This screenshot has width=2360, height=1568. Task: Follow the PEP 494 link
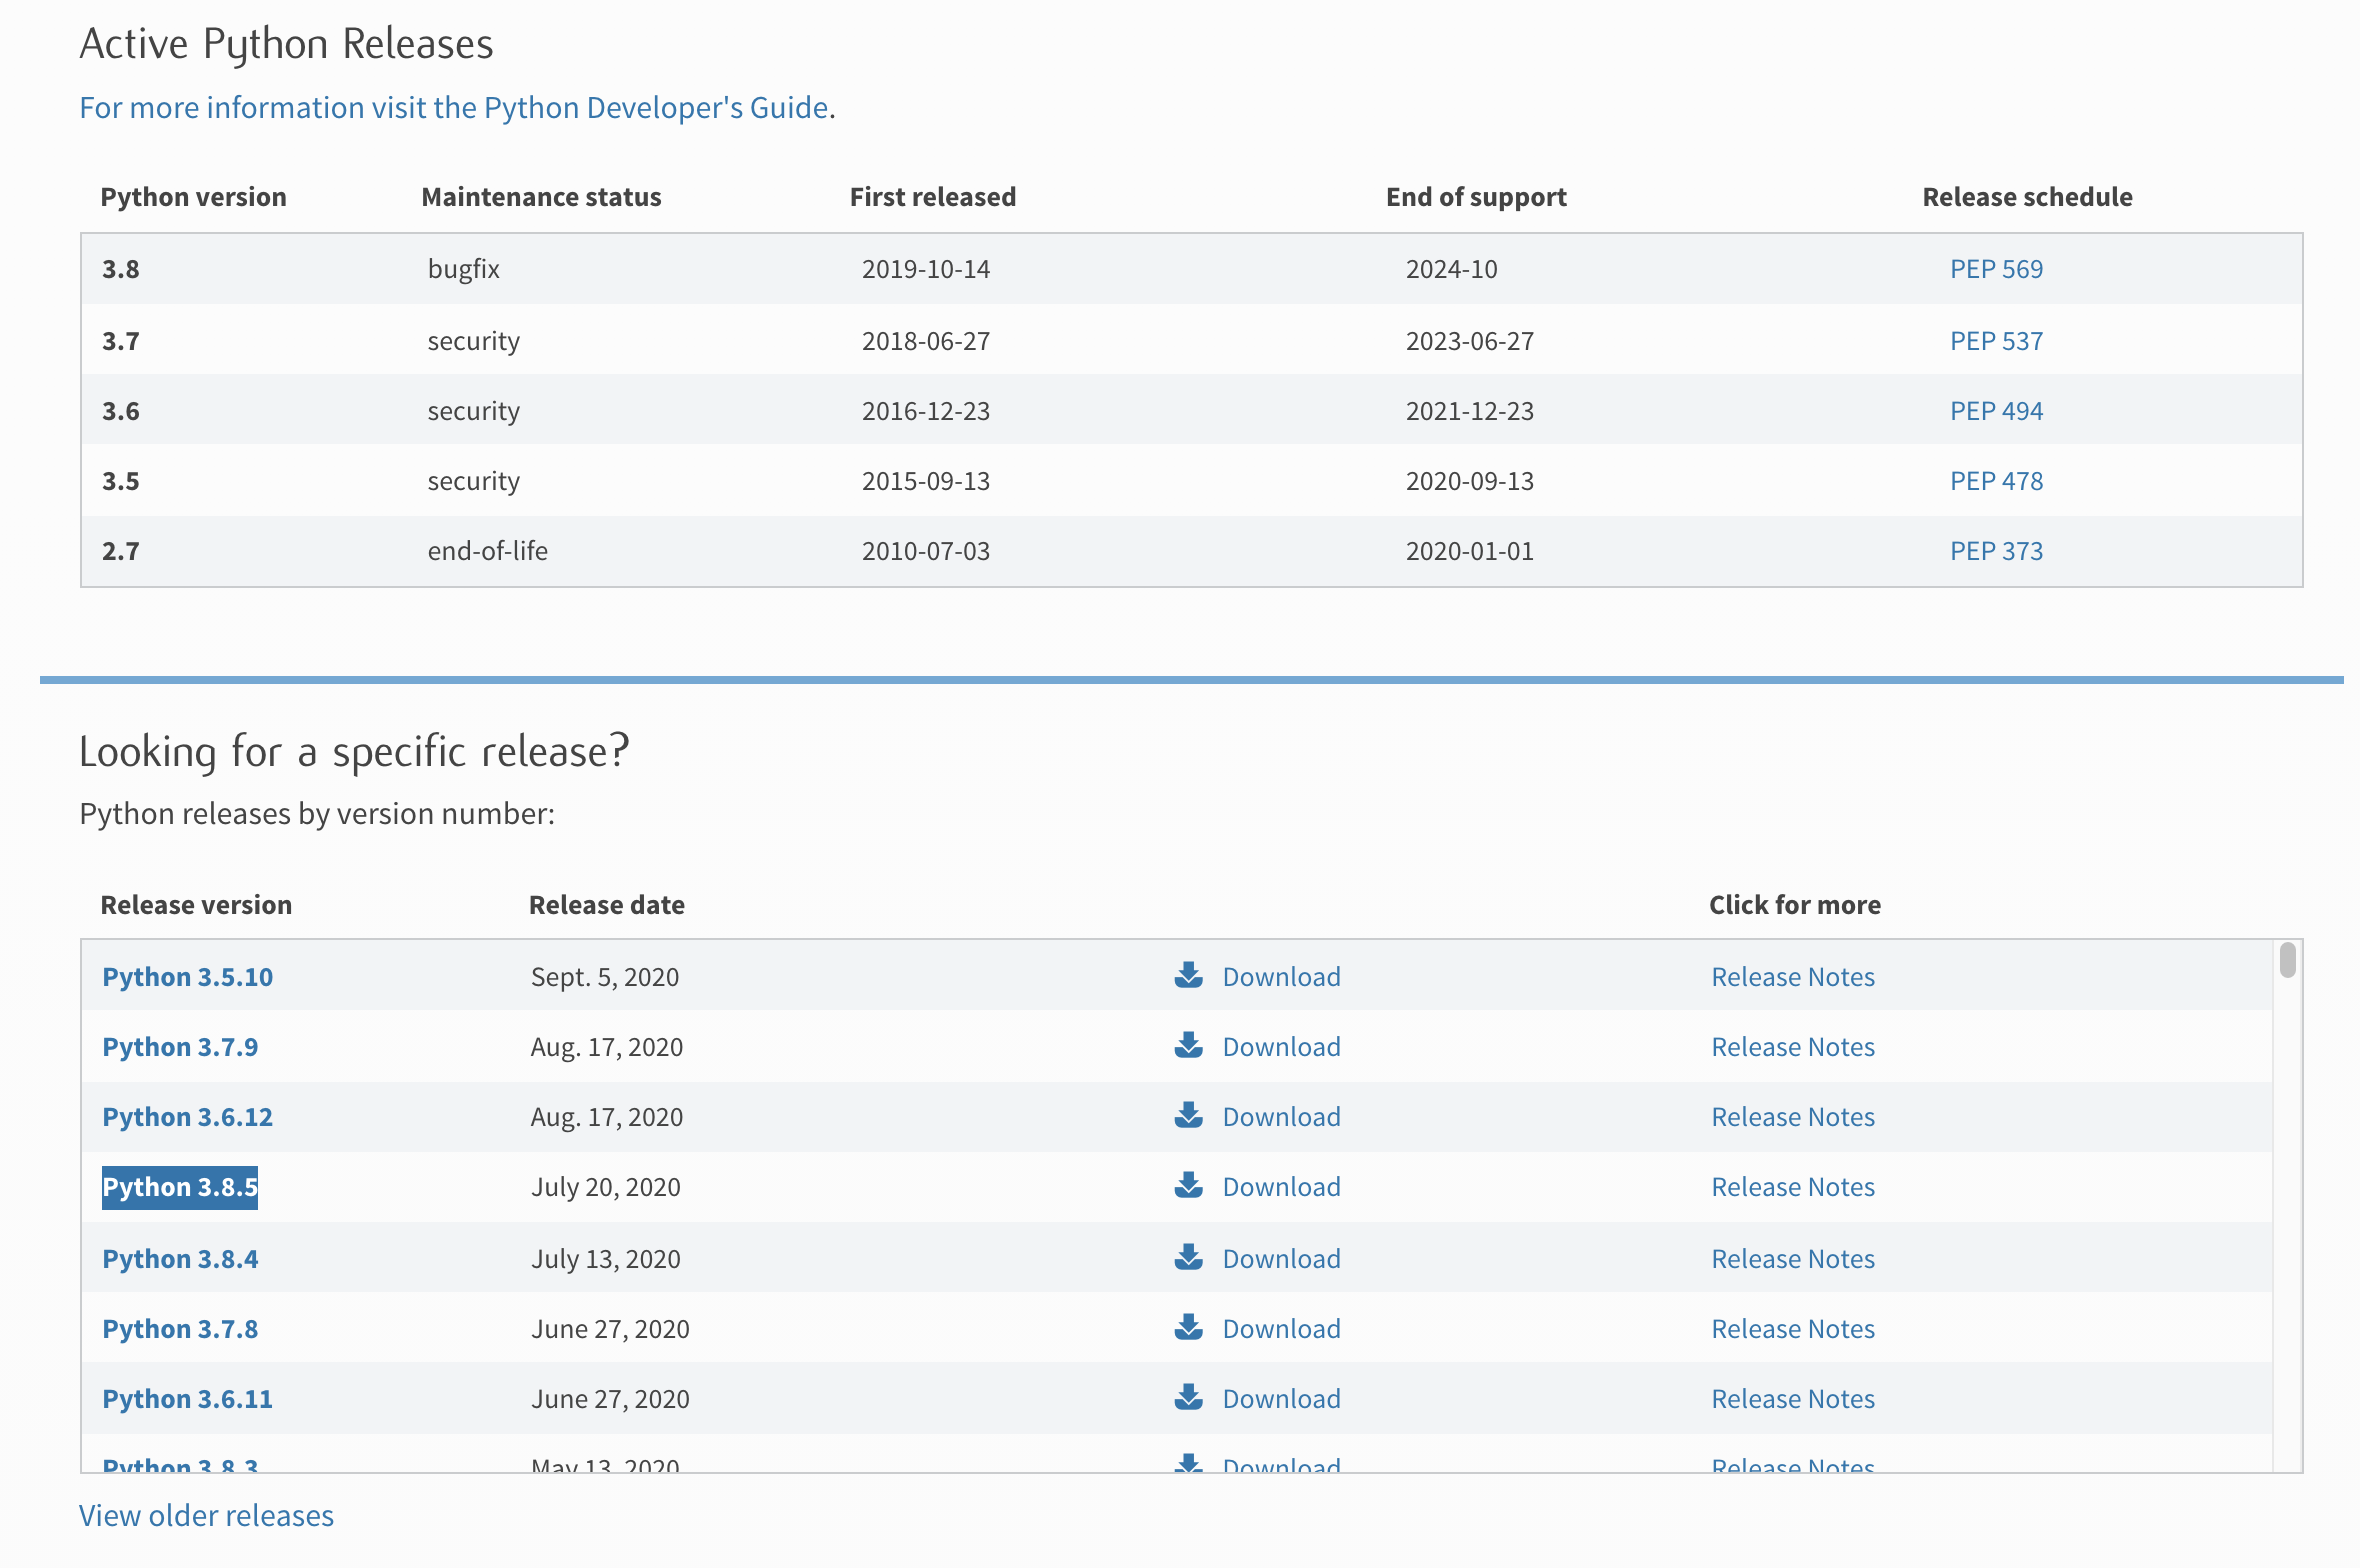1995,411
